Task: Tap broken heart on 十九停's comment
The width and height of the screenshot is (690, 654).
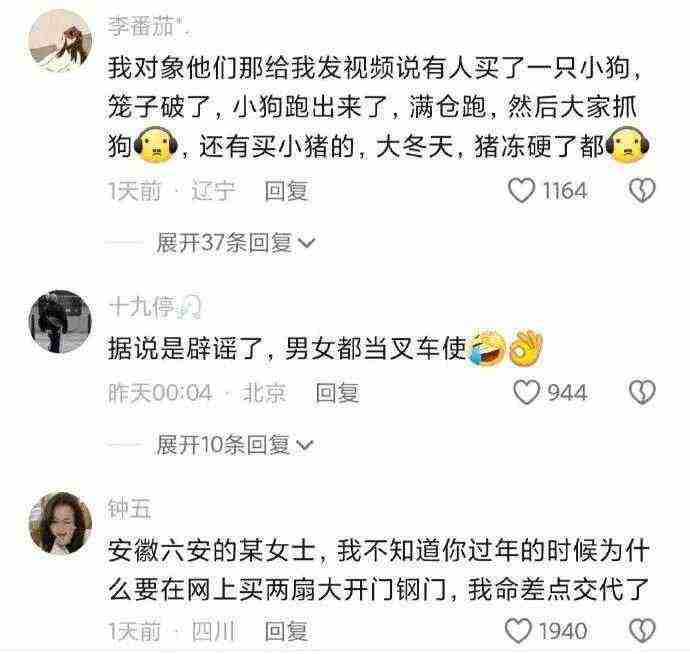Action: pyautogui.click(x=642, y=392)
